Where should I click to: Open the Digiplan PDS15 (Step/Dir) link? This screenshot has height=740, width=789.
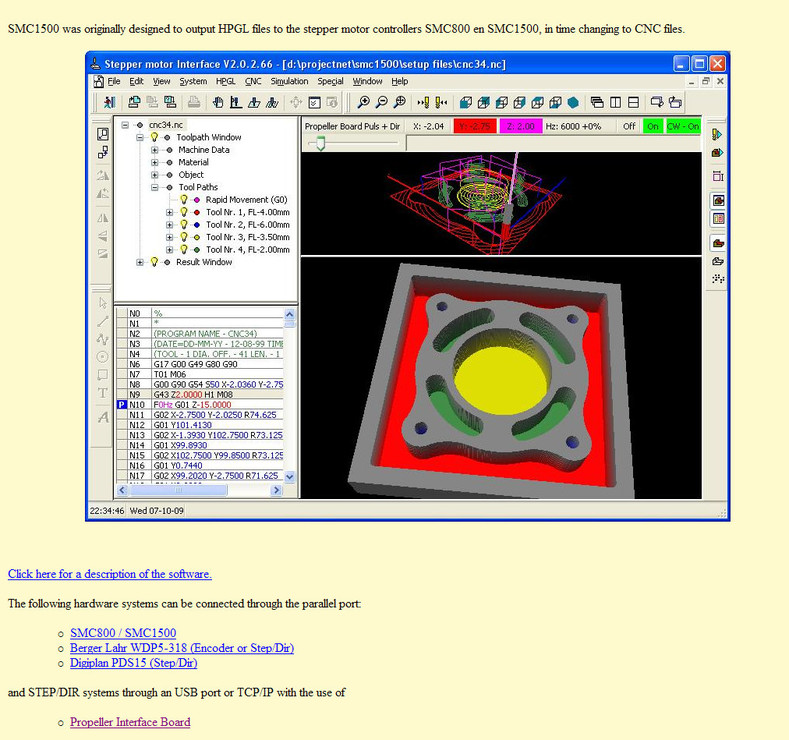point(133,663)
